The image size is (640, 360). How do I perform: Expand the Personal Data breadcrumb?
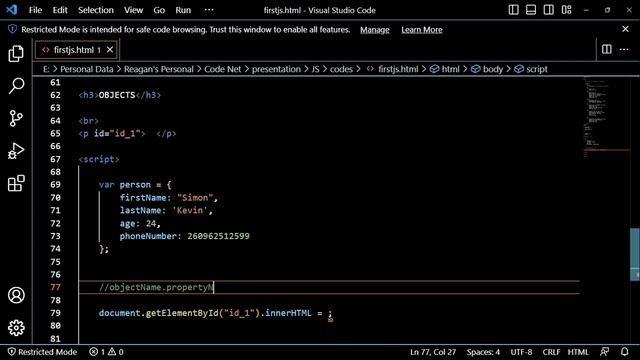87,69
